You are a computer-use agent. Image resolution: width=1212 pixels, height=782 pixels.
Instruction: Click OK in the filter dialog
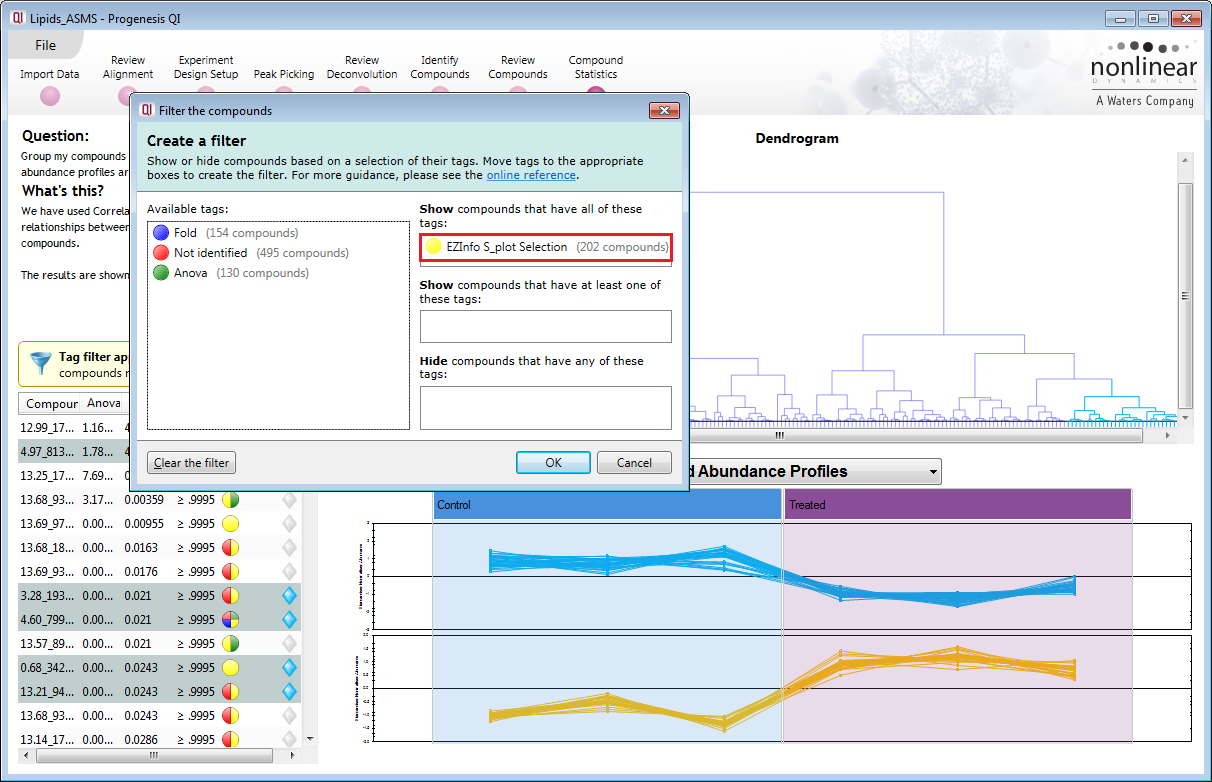tap(553, 463)
